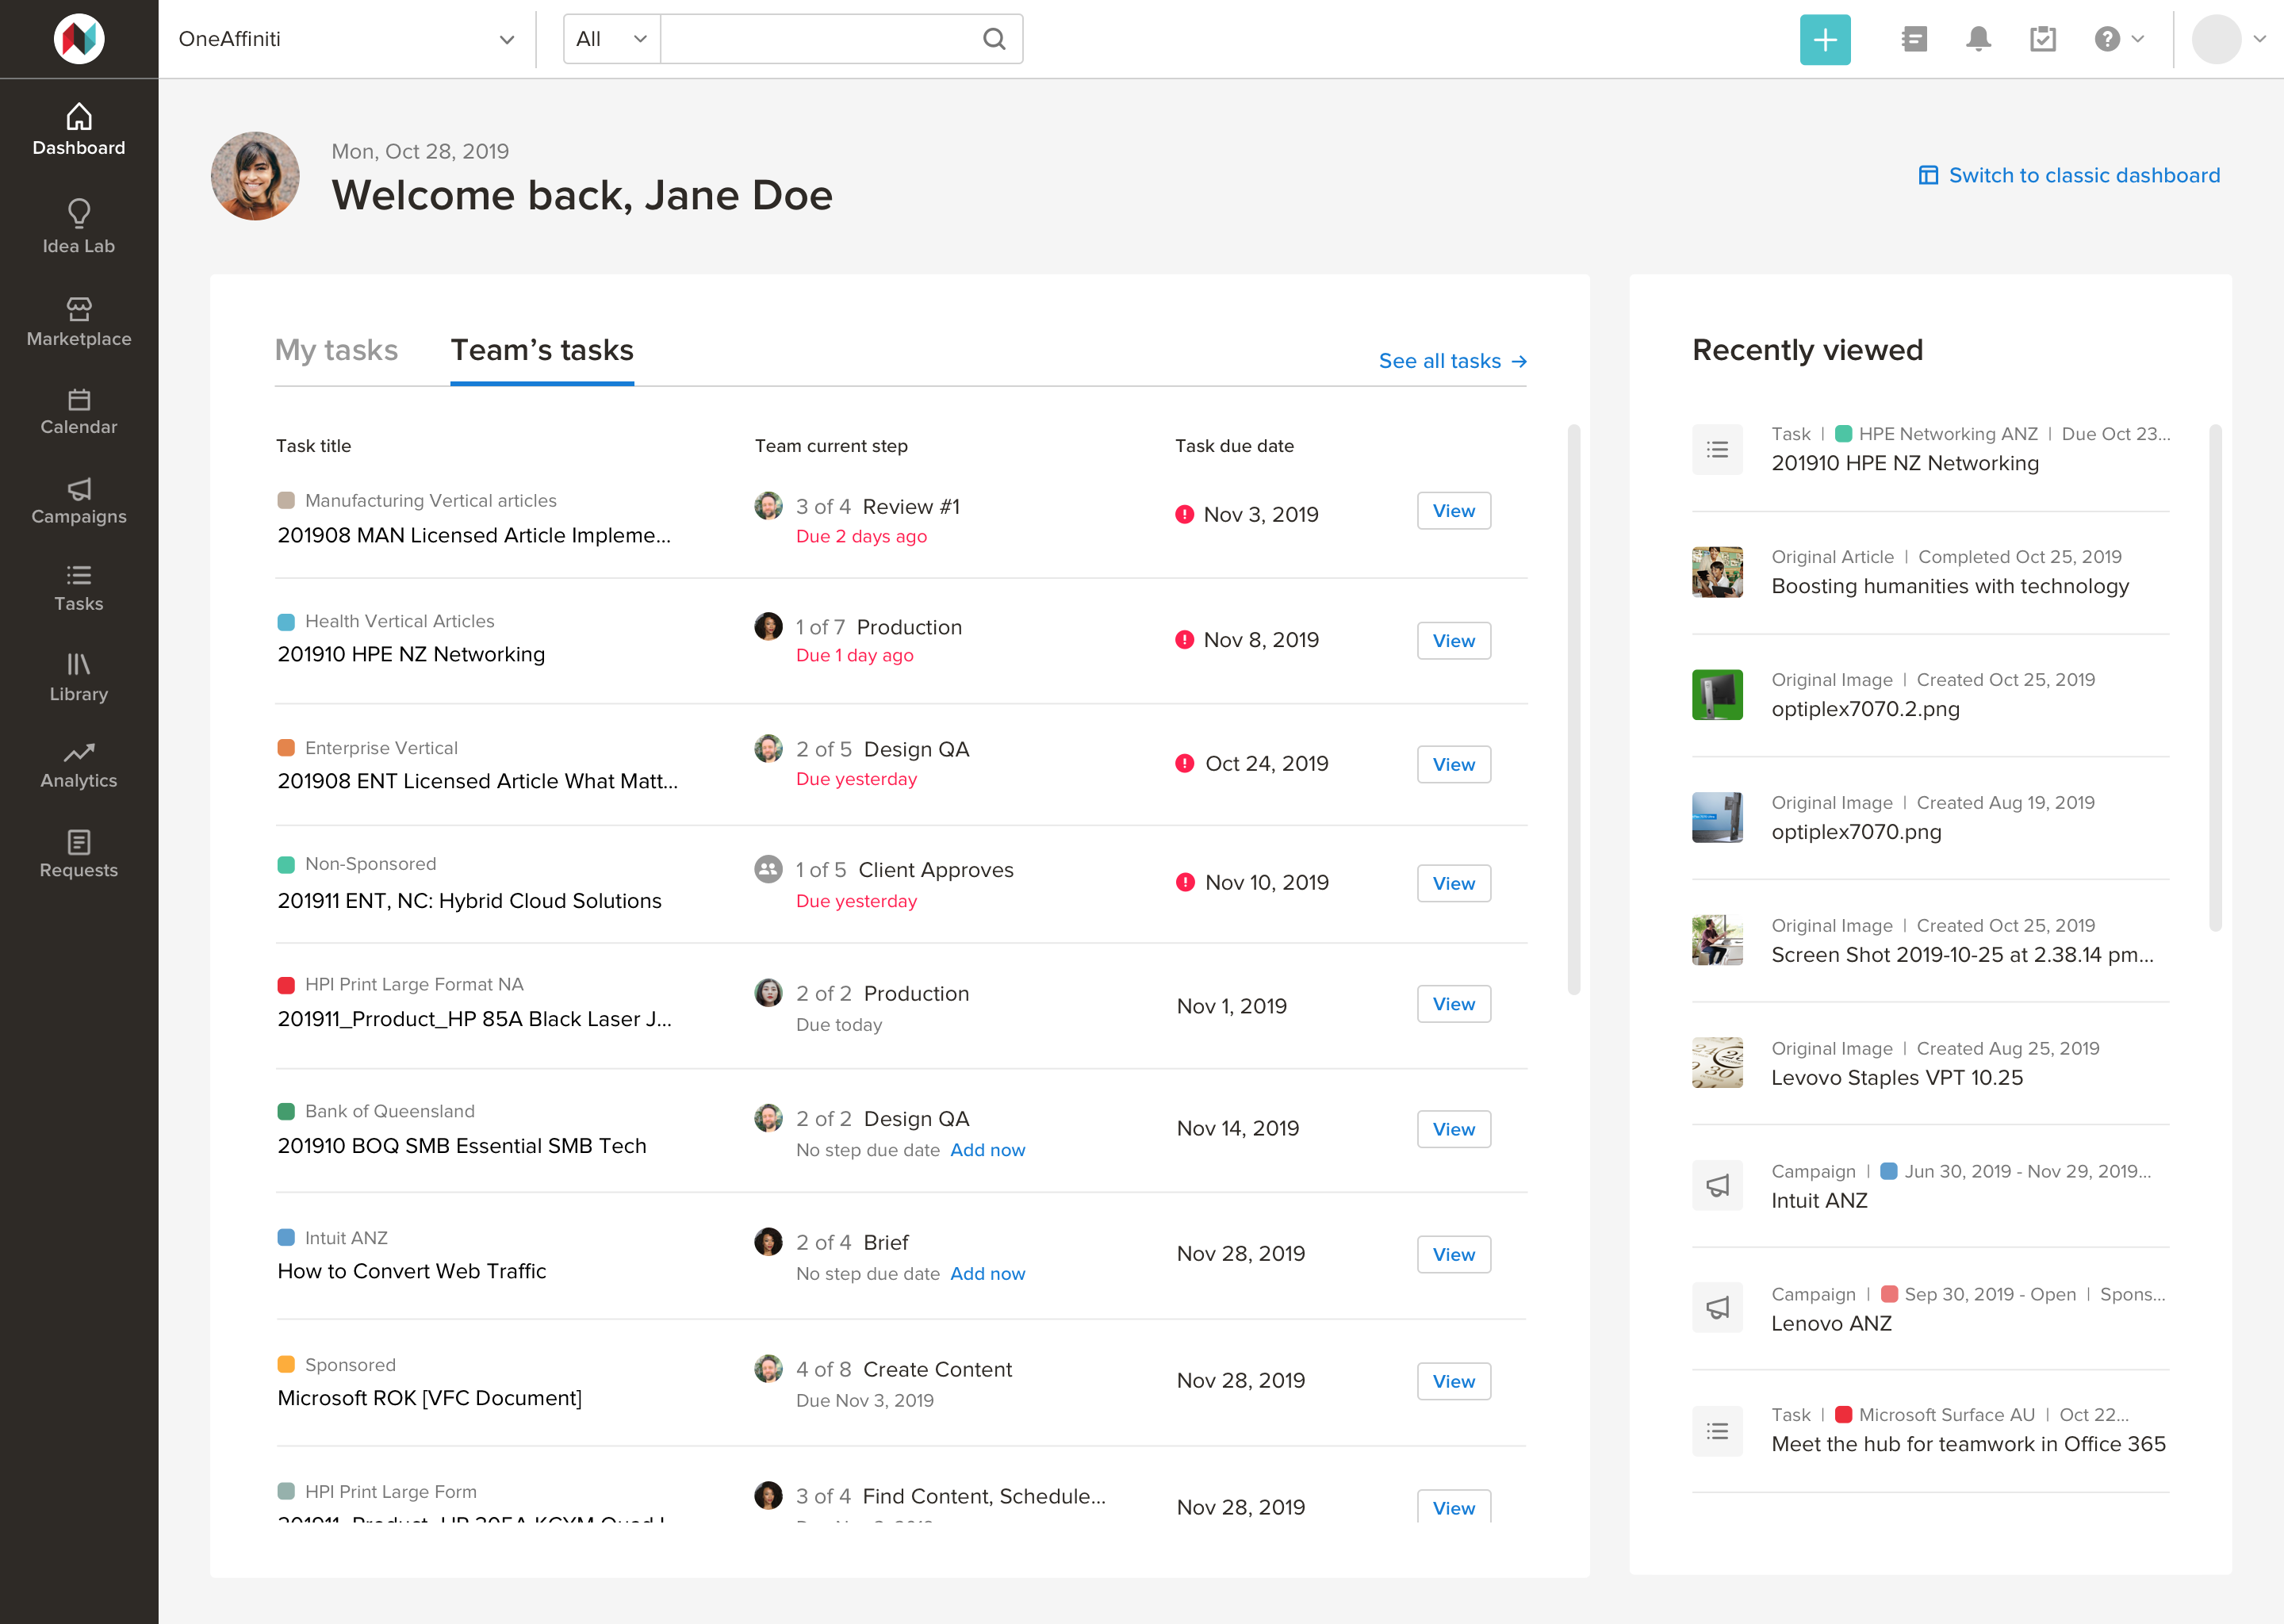Open the clipboard checklist icon in the header
This screenshot has height=1624, width=2284.
pyautogui.click(x=2042, y=39)
